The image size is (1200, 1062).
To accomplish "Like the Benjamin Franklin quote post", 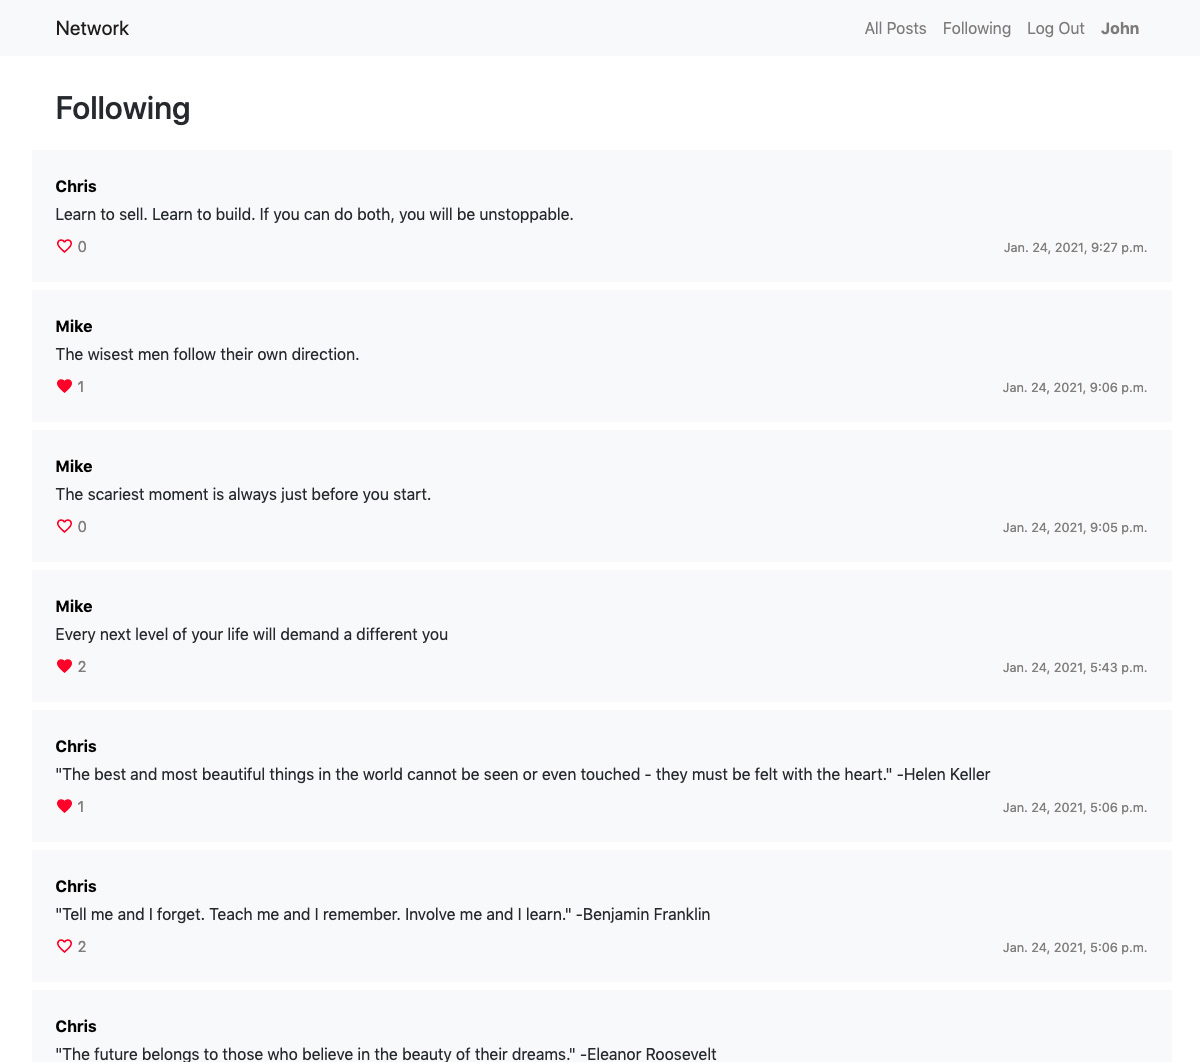I will 64,946.
